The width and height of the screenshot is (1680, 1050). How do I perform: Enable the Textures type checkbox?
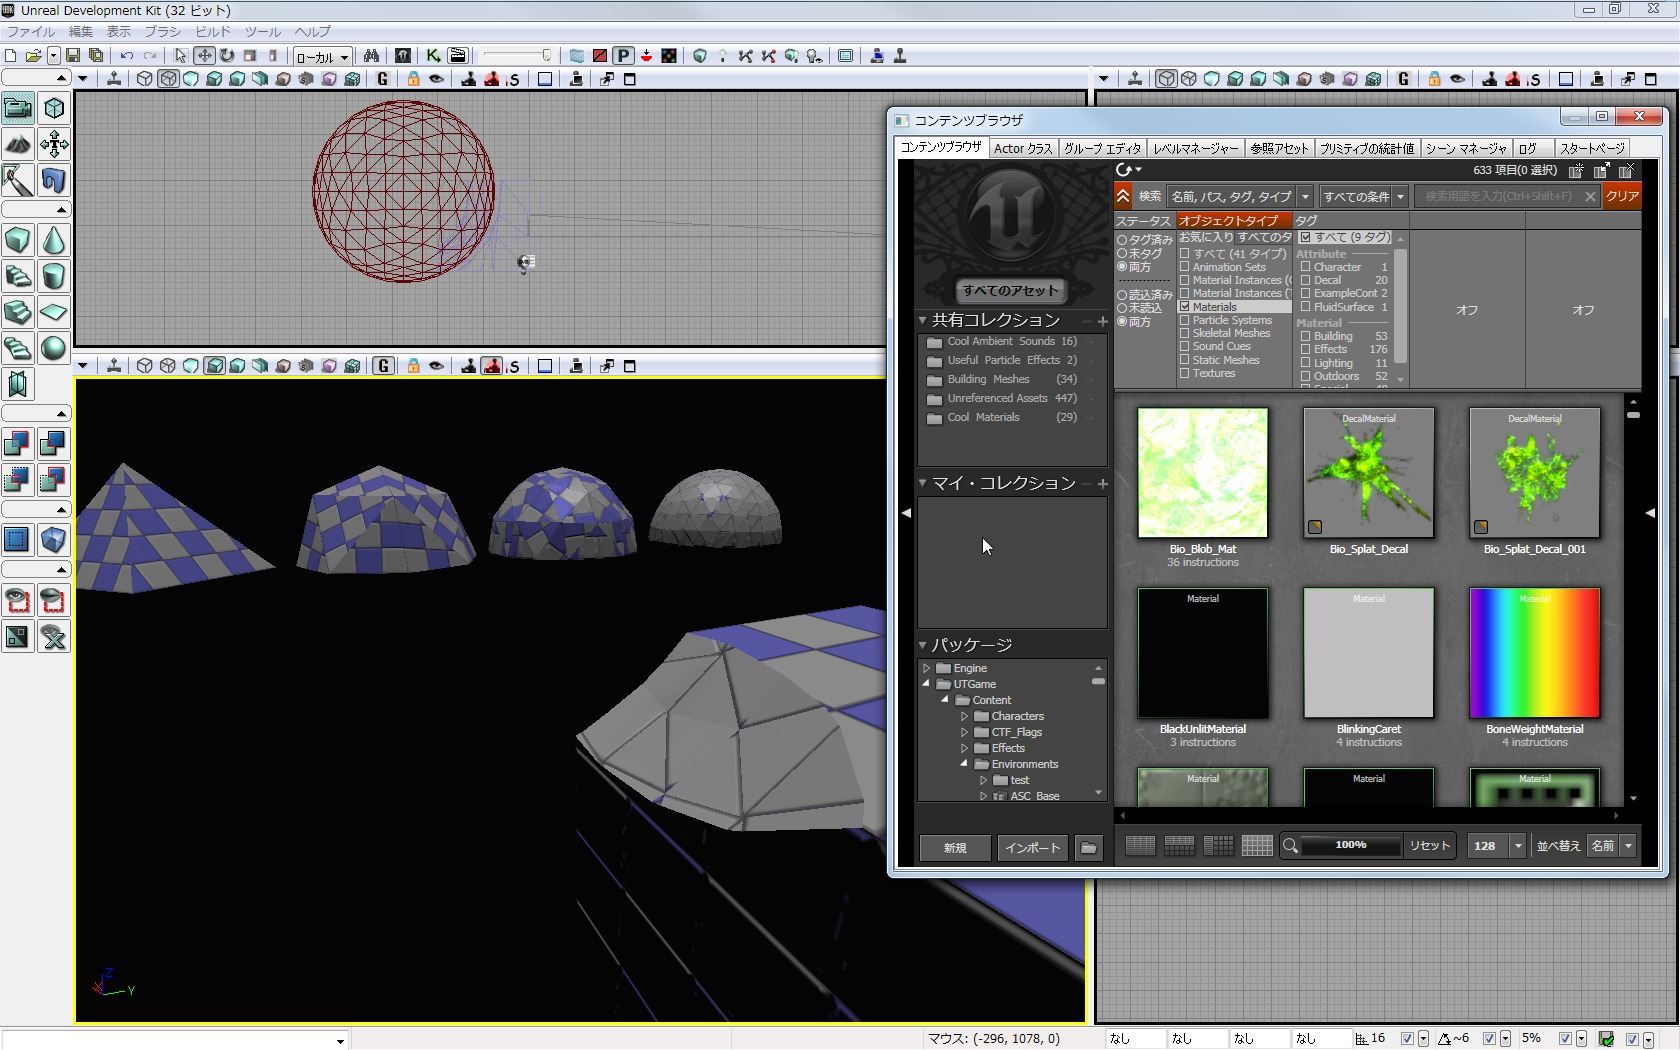pyautogui.click(x=1184, y=373)
